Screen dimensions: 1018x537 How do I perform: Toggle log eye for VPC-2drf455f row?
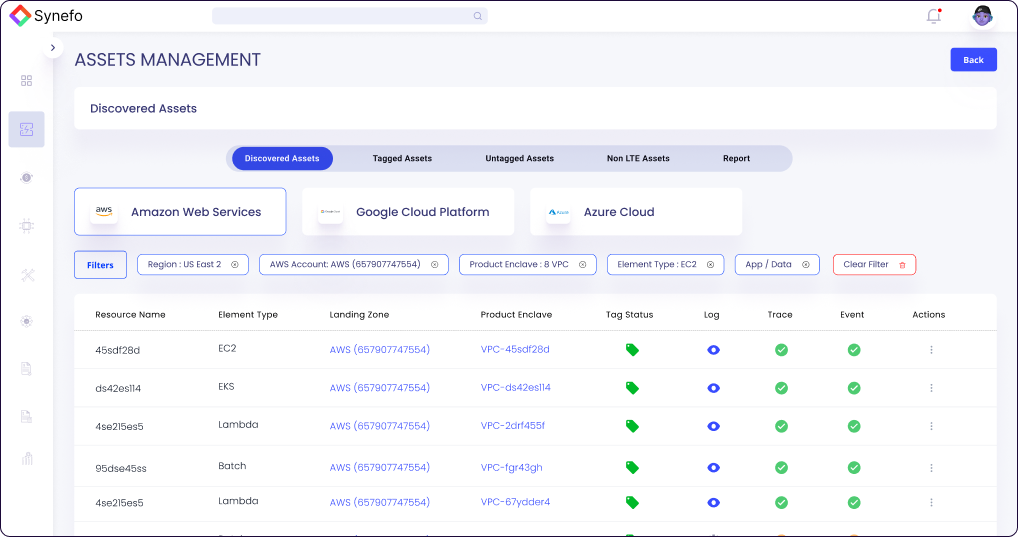[x=713, y=426]
